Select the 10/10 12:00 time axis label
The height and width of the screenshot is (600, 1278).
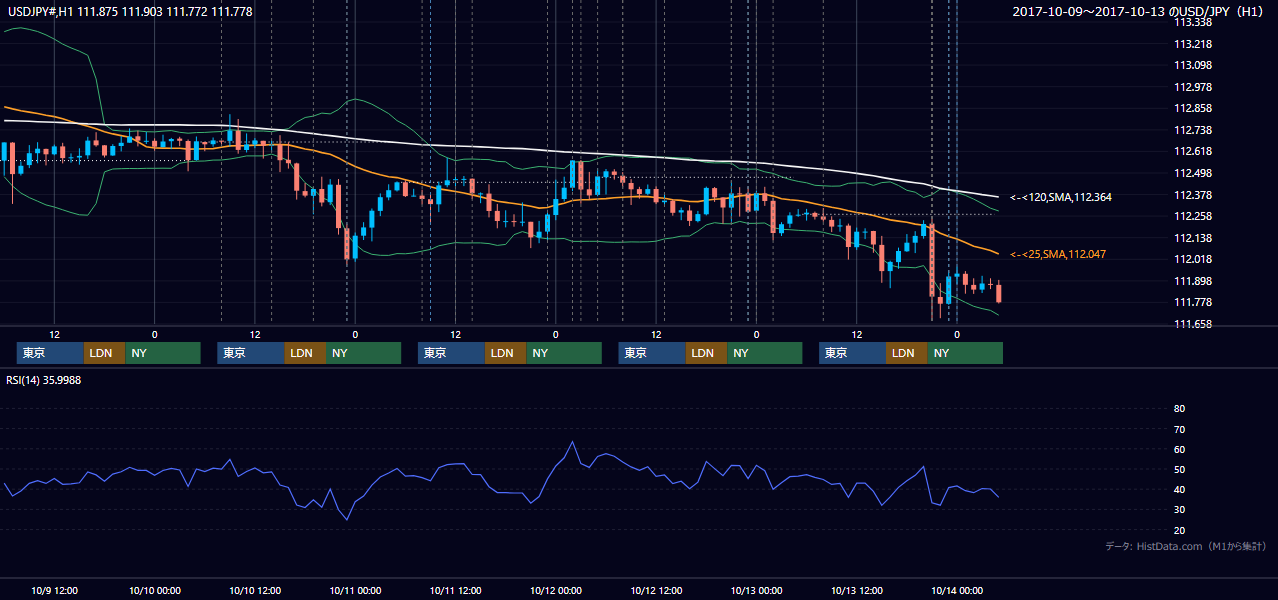[254, 590]
